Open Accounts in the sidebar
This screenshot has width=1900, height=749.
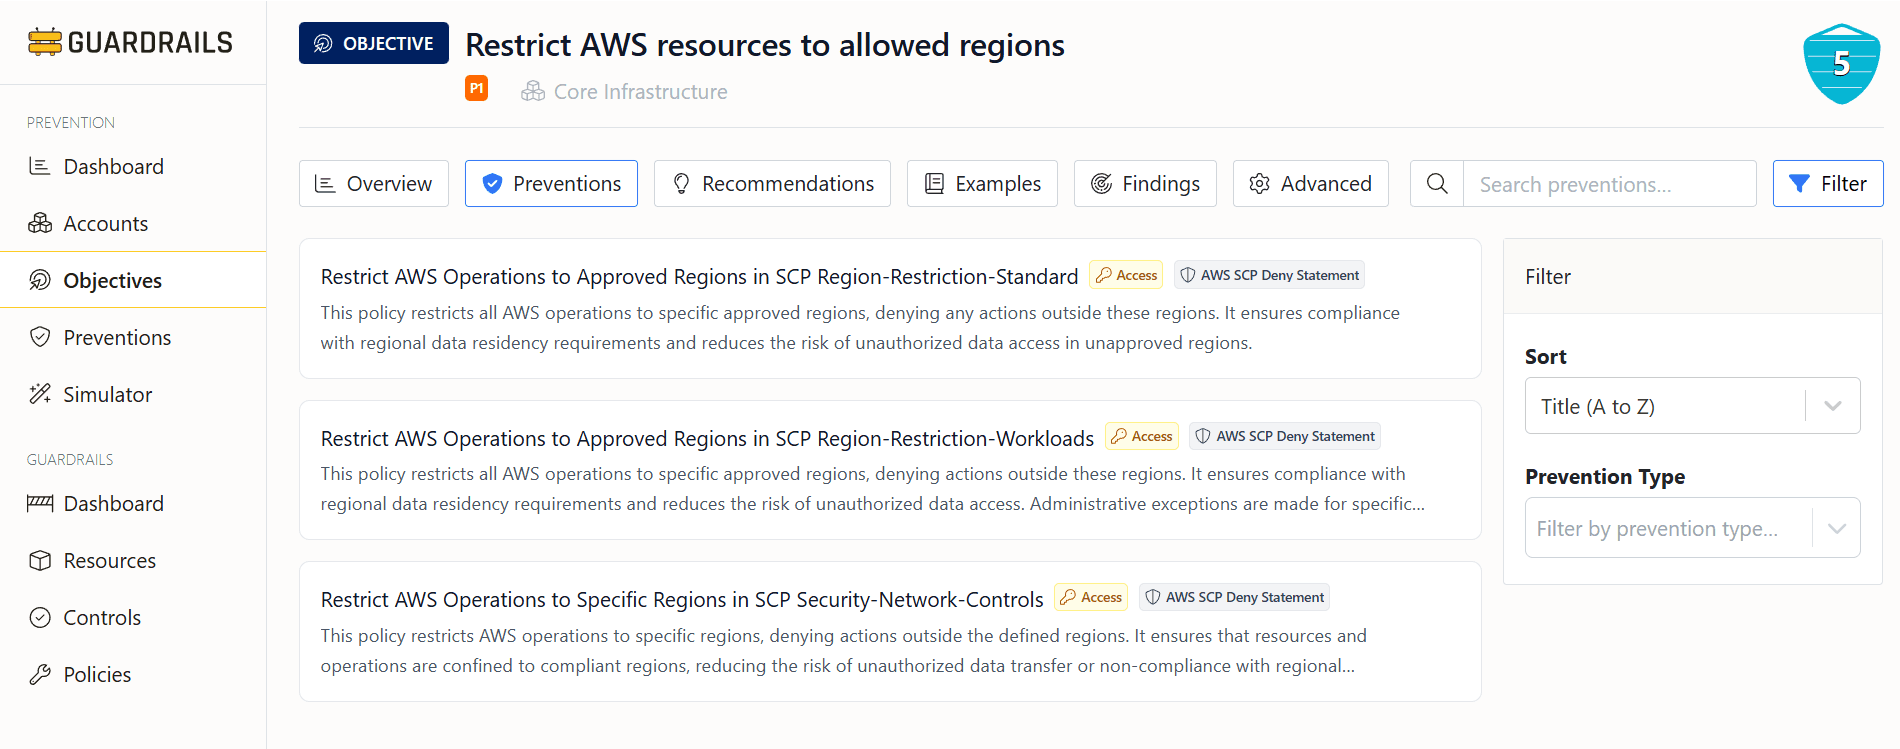click(x=105, y=224)
